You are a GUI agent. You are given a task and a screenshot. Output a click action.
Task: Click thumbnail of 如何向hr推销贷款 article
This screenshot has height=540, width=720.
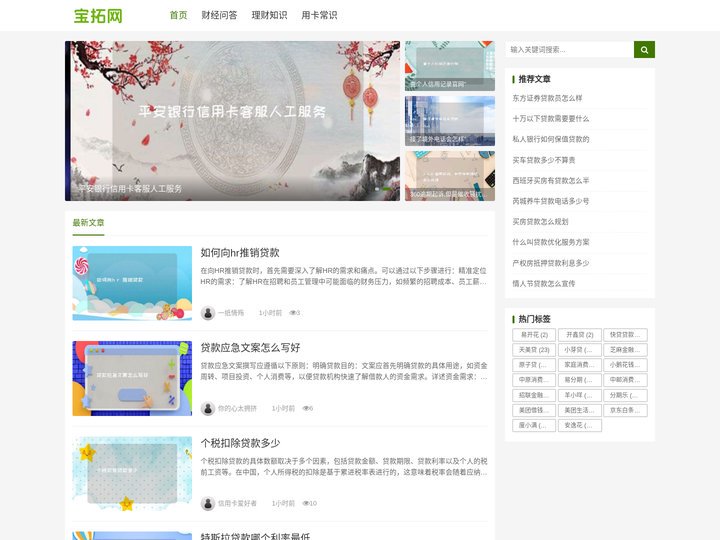tap(132, 283)
